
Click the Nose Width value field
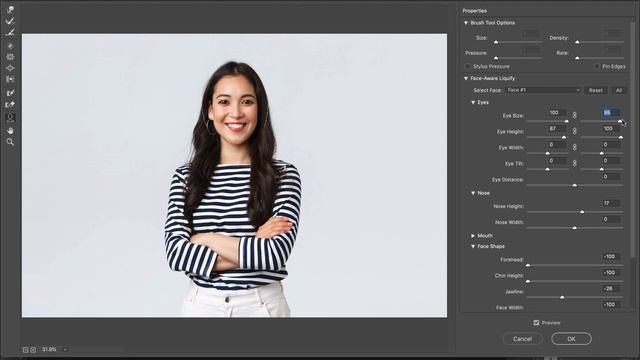pyautogui.click(x=612, y=219)
